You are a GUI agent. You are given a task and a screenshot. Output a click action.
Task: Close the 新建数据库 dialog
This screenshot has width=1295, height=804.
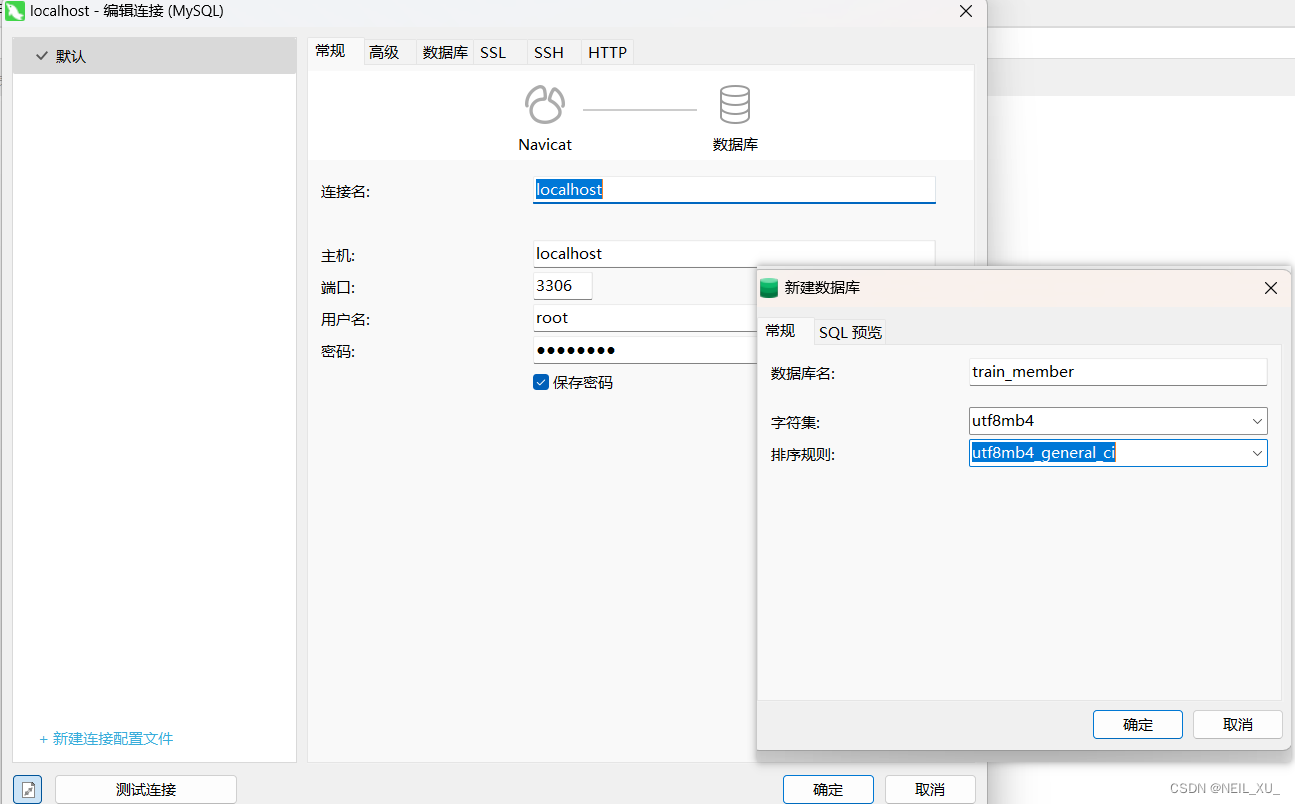[x=1271, y=288]
